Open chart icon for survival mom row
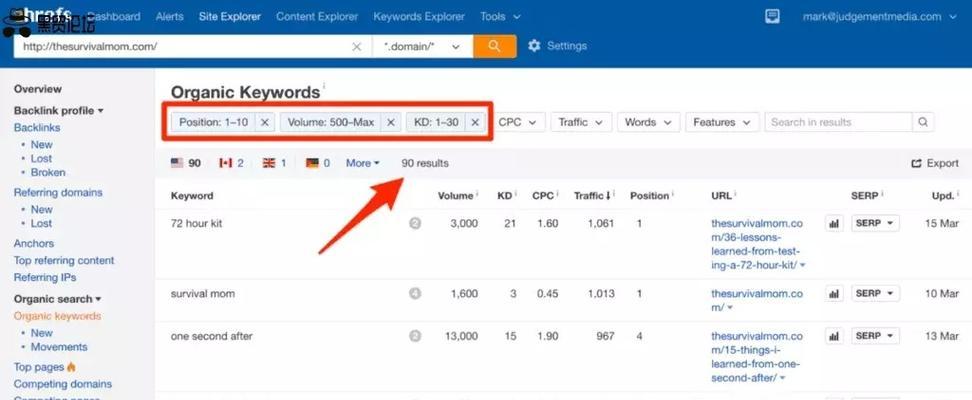 tap(834, 293)
